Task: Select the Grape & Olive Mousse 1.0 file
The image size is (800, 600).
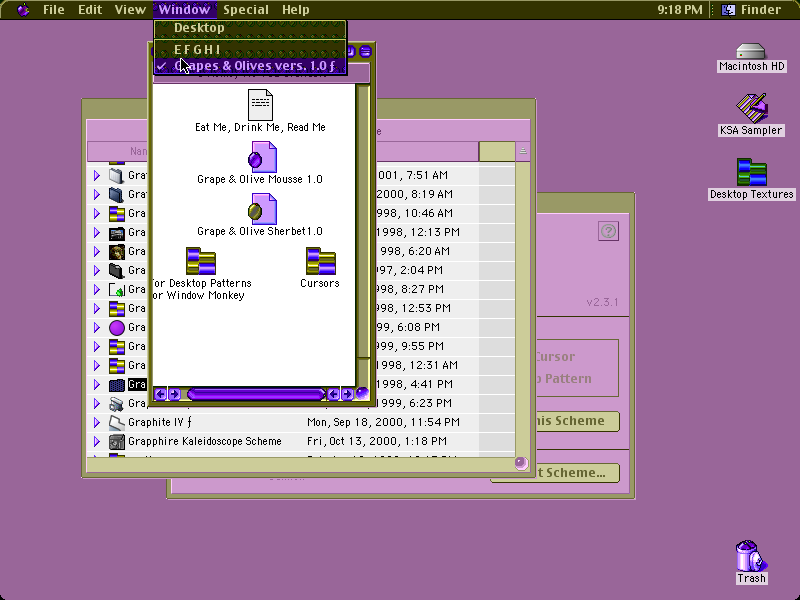Action: pos(262,157)
